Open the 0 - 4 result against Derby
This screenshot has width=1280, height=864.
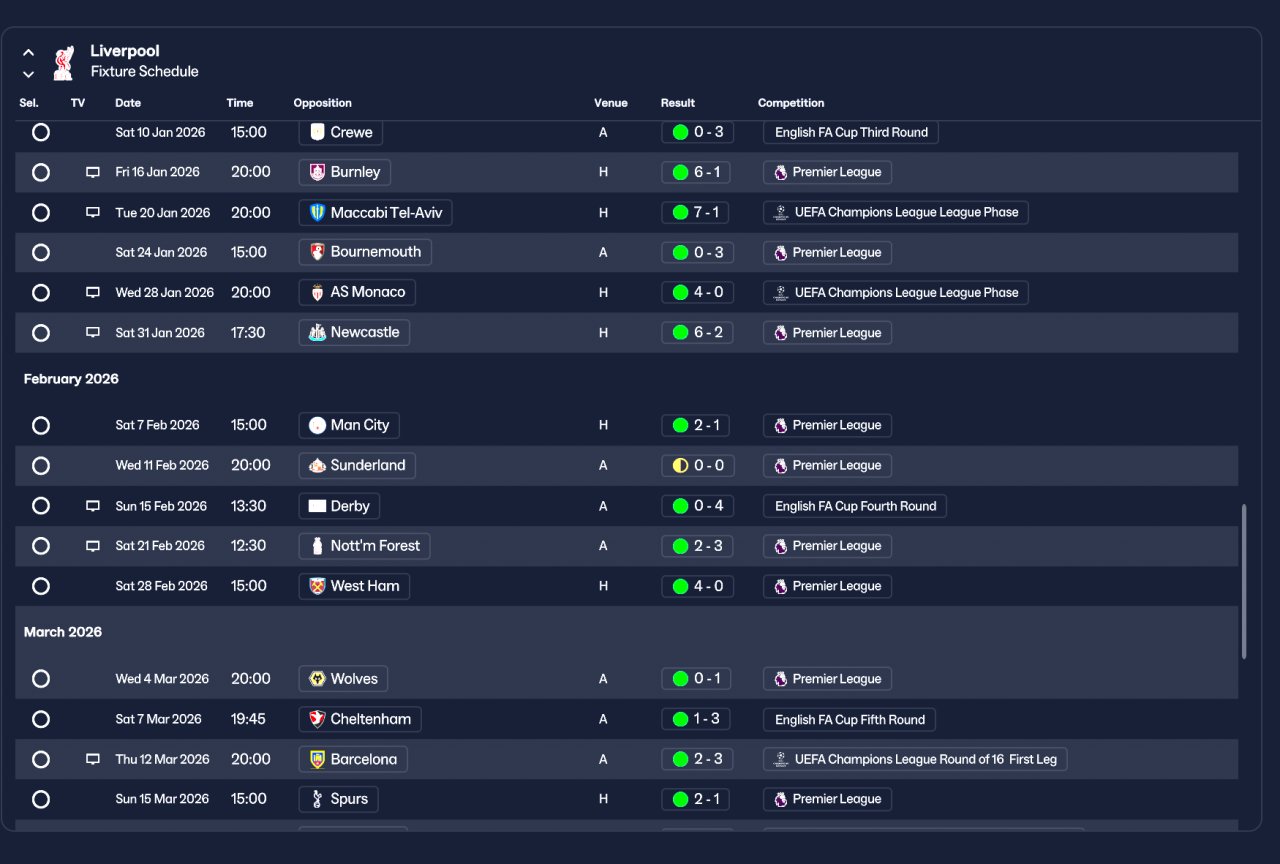coord(697,506)
